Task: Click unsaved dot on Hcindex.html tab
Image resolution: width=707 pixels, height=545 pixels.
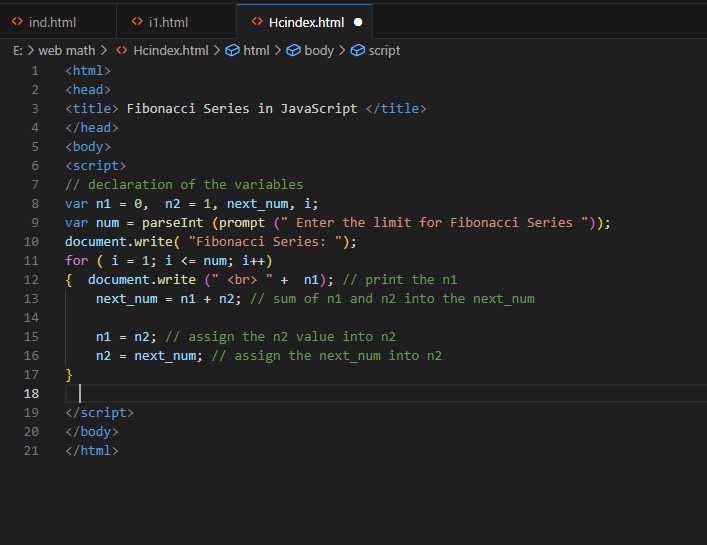Action: coord(358,22)
